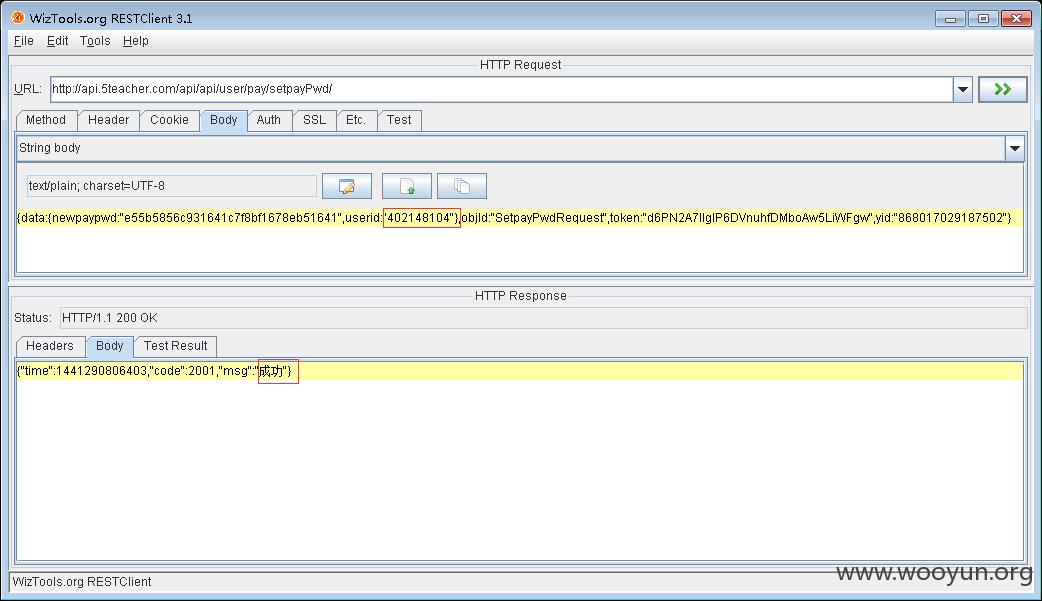Switch to the Cookie tab
This screenshot has width=1042, height=601.
pyautogui.click(x=169, y=120)
